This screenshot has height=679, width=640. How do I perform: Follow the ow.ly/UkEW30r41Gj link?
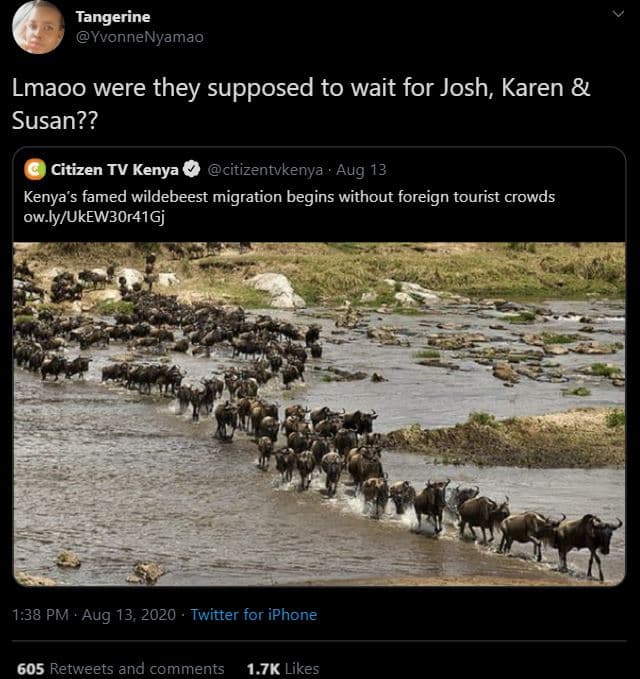tap(85, 217)
